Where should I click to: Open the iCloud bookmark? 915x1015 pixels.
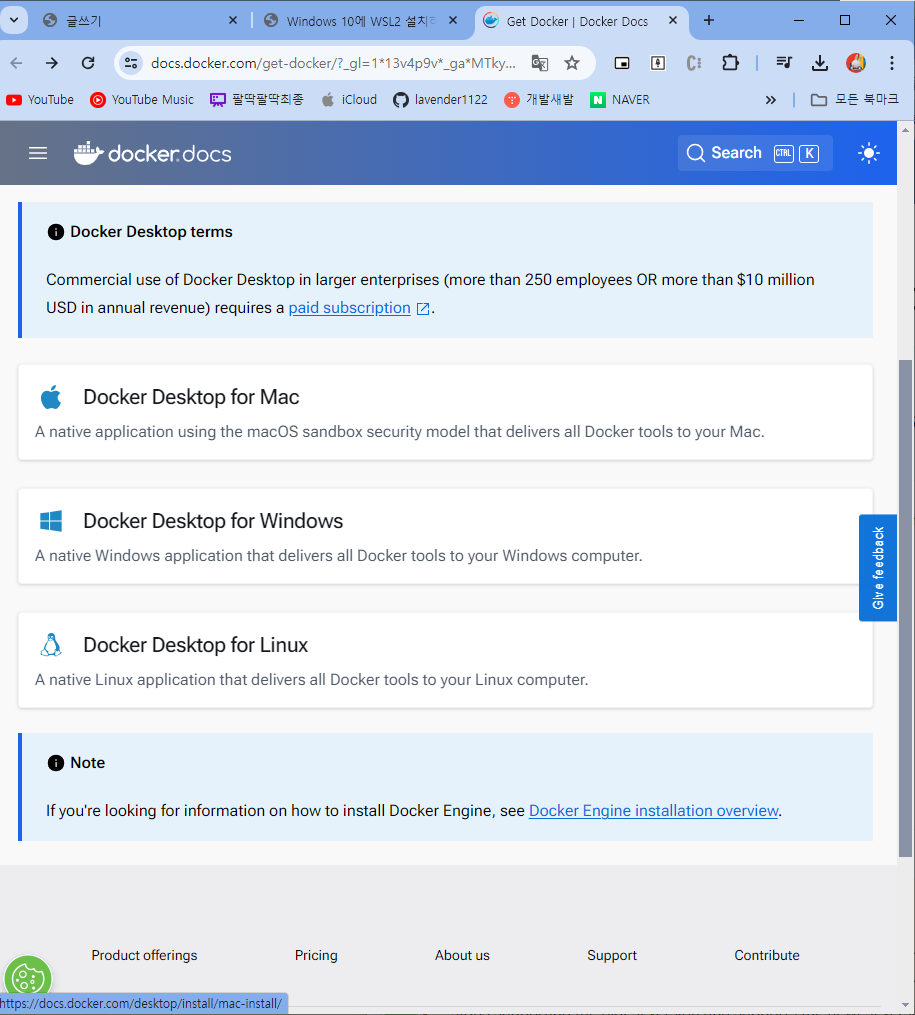[x=349, y=100]
